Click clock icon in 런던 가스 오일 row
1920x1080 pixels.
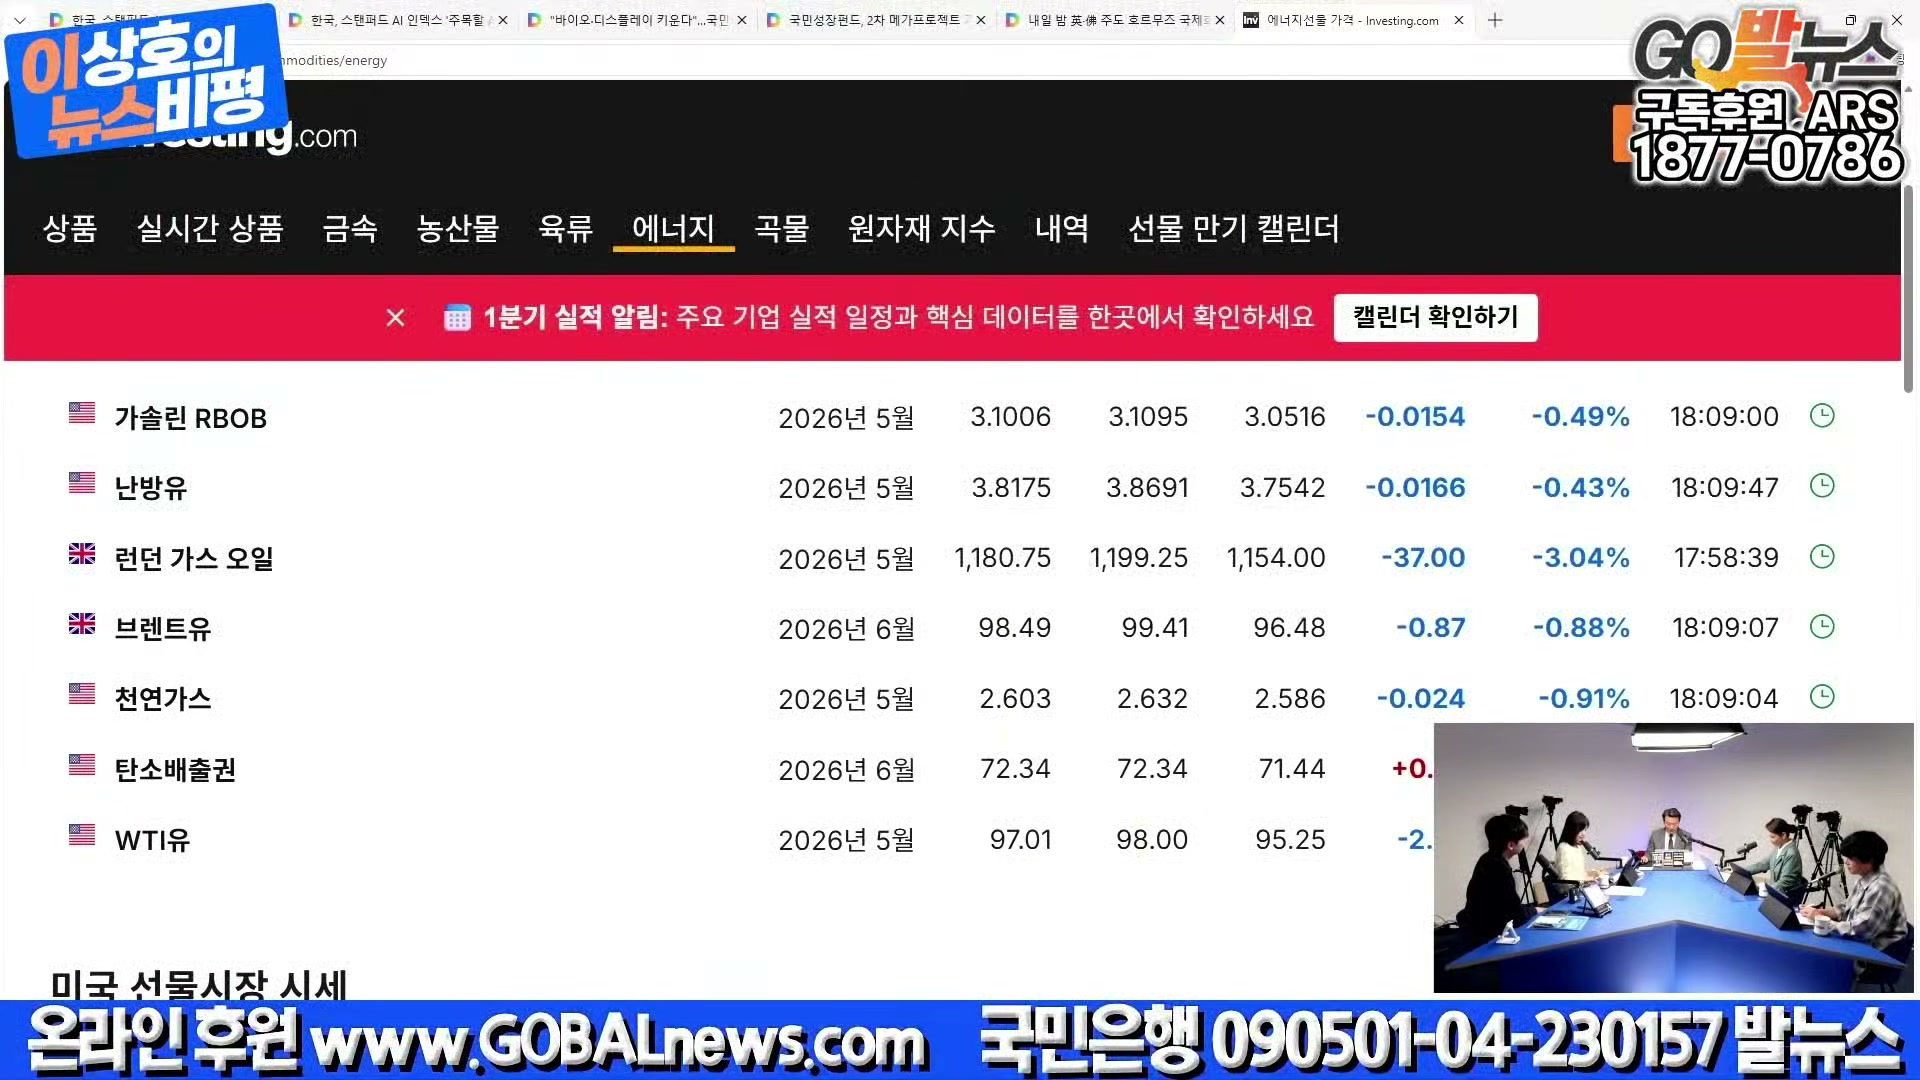pyautogui.click(x=1822, y=557)
